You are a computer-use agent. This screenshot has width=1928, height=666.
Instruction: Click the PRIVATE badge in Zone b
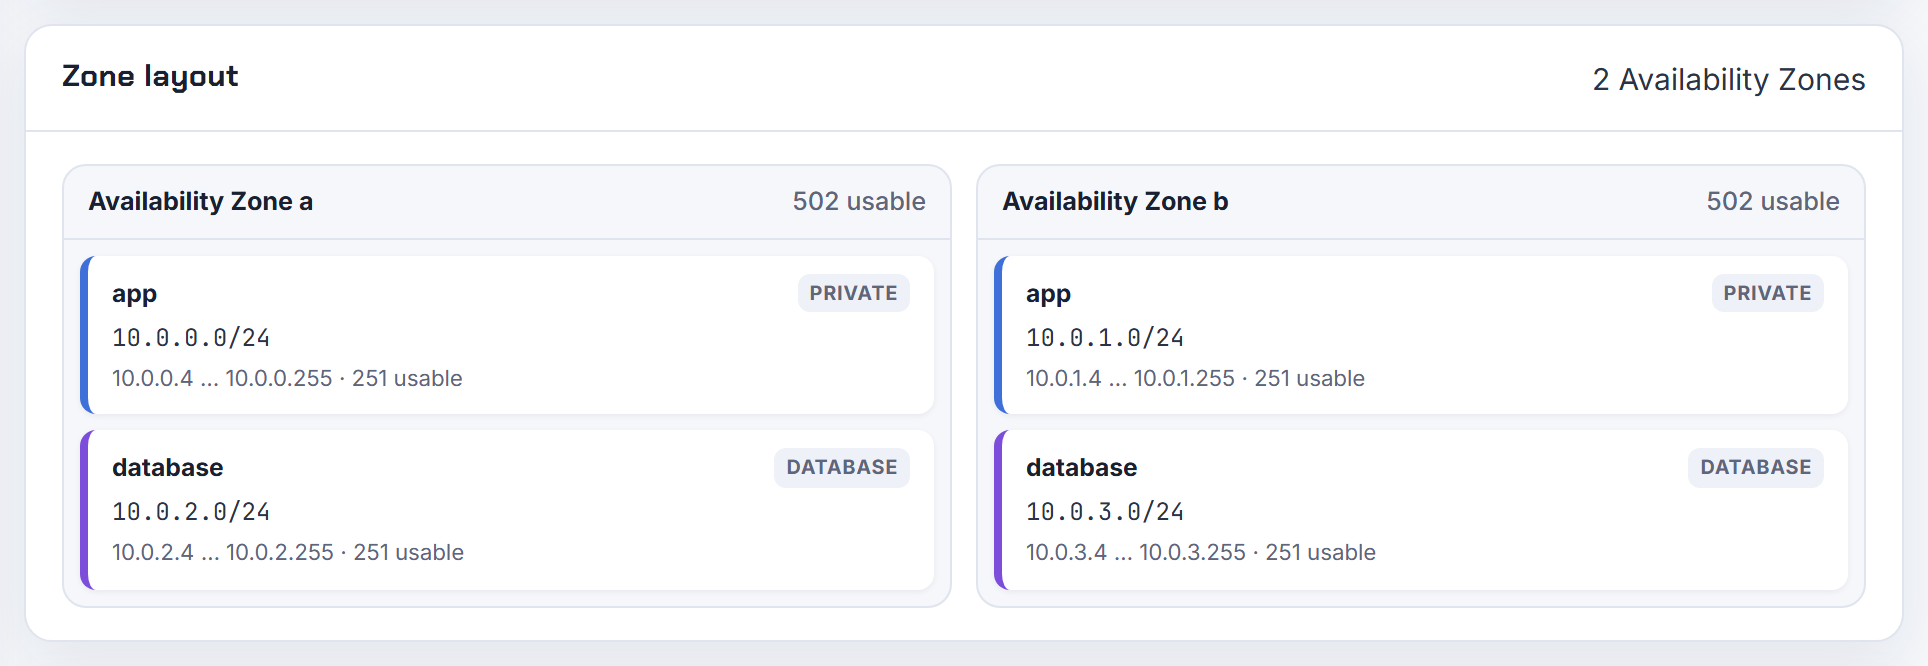[x=1767, y=293]
